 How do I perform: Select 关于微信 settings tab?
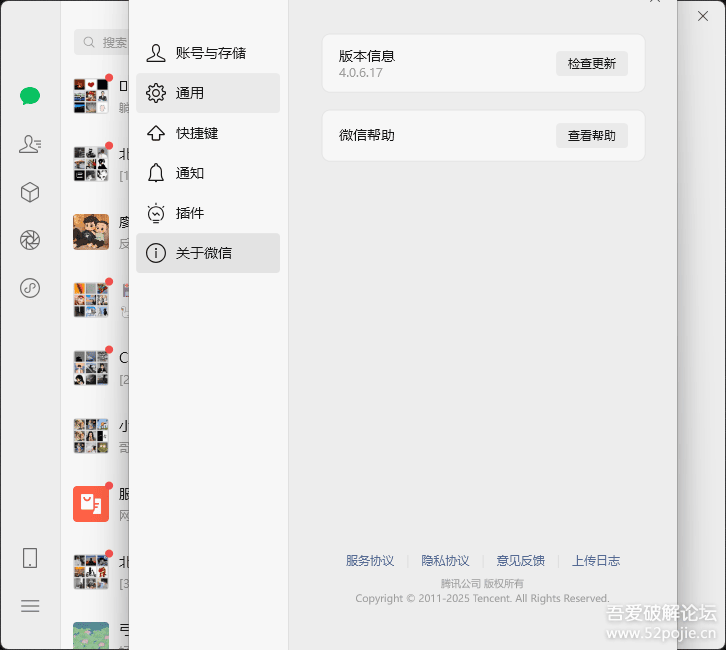tap(208, 253)
